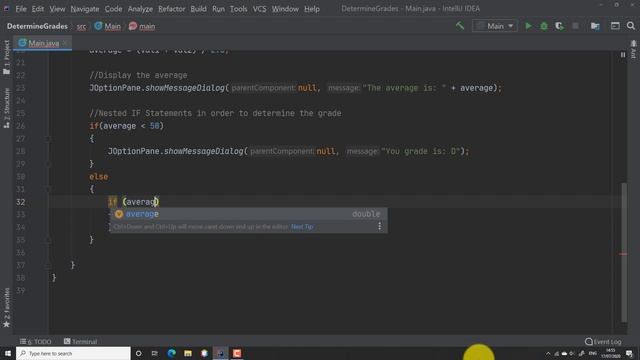Click the main method breadcrumb
Screen dimensions: 640x360
142,26
